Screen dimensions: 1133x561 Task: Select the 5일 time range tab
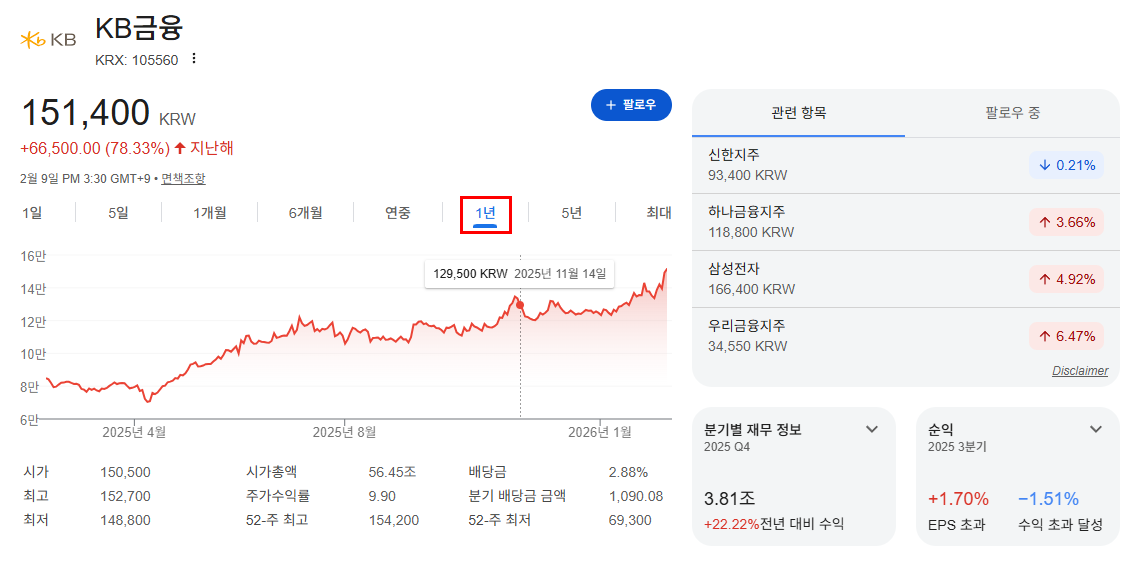pyautogui.click(x=119, y=213)
